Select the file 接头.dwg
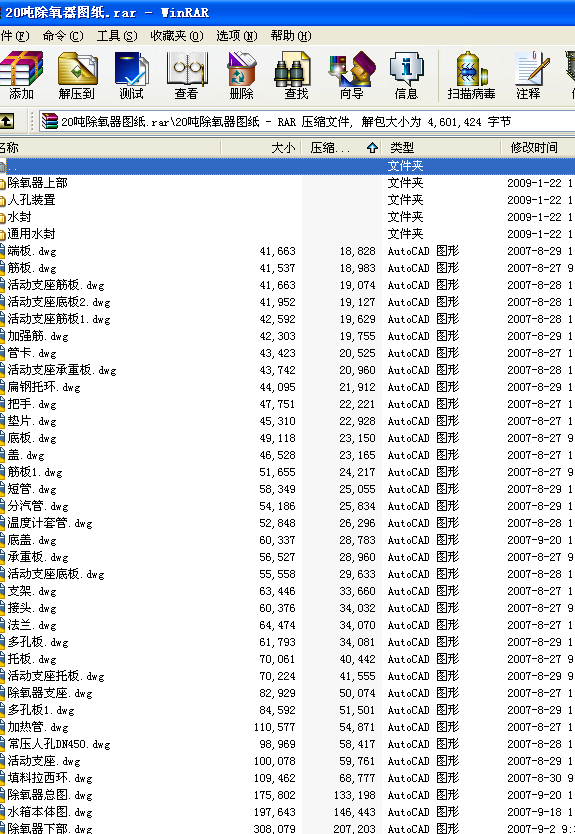This screenshot has width=575, height=834. (x=32, y=608)
